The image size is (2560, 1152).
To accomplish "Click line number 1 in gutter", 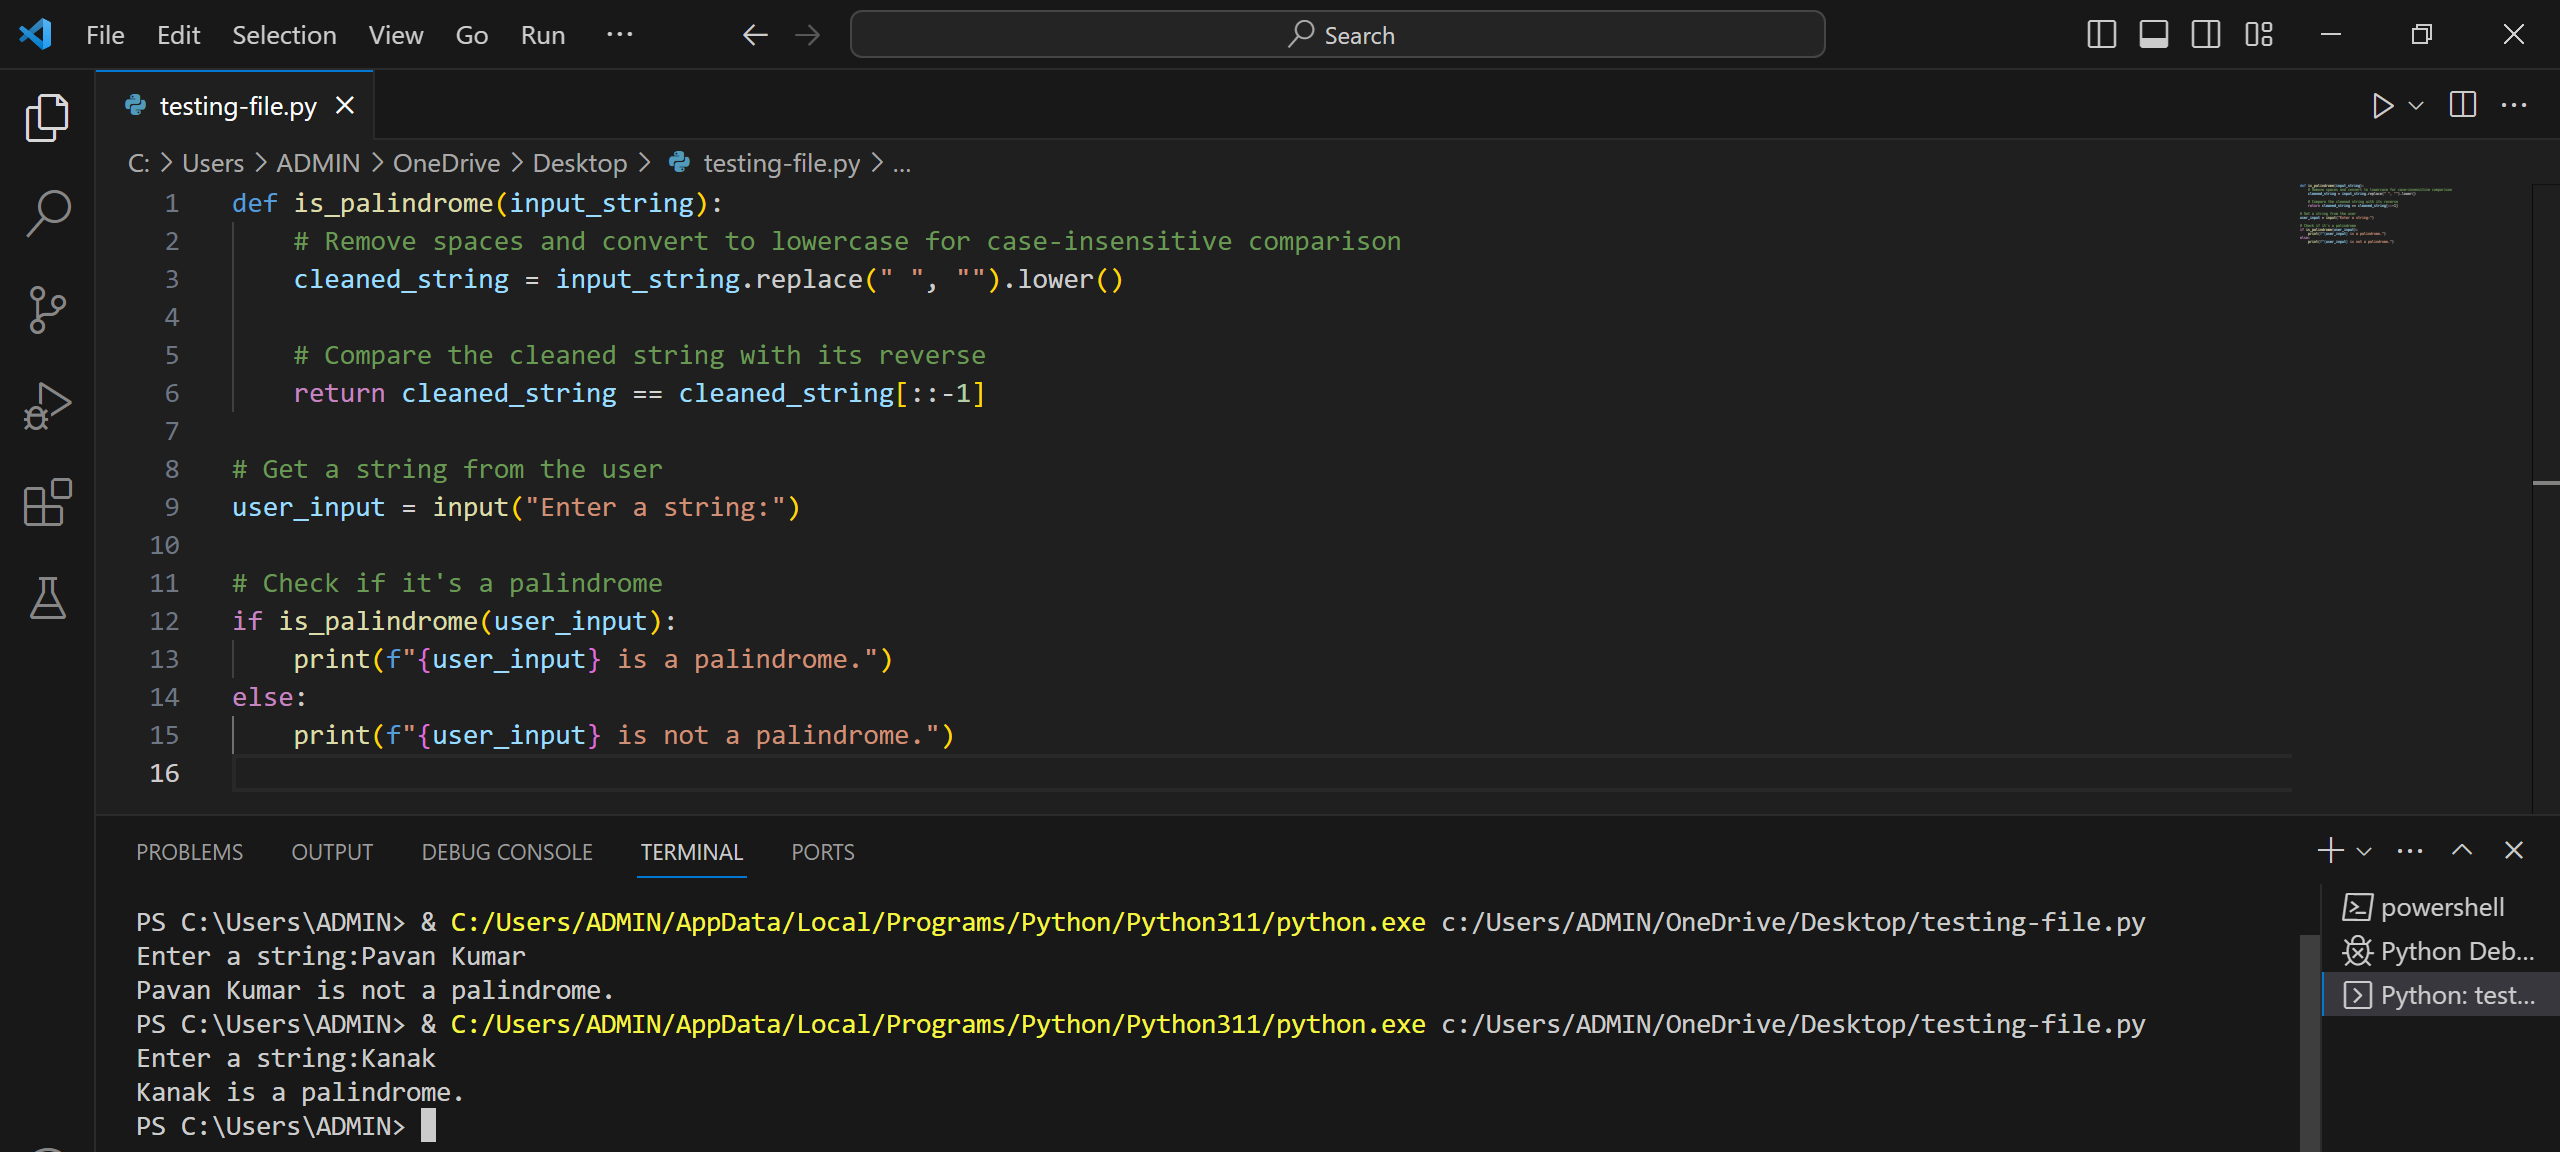I will coord(171,203).
